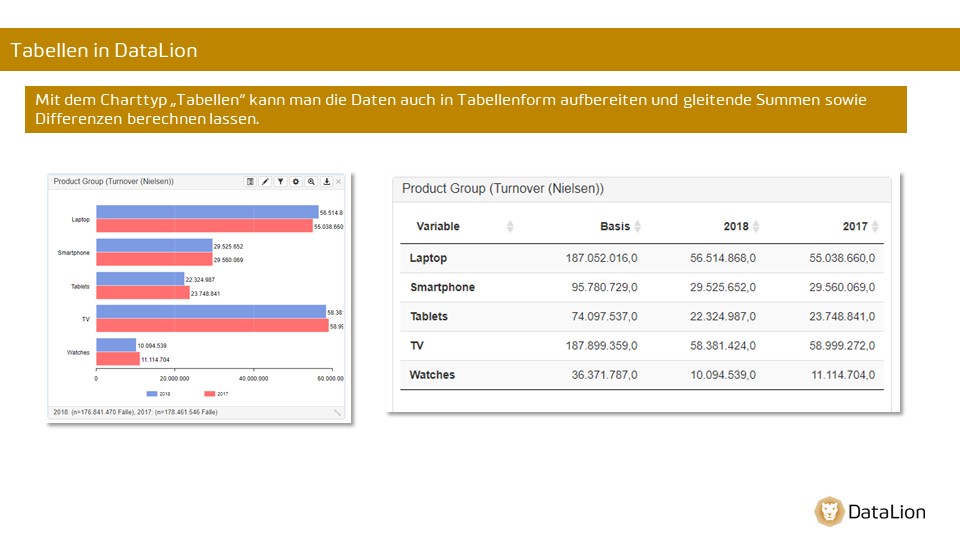Image resolution: width=960 pixels, height=540 pixels.
Task: Click the blue Laptop 2018 bar
Action: click(207, 212)
